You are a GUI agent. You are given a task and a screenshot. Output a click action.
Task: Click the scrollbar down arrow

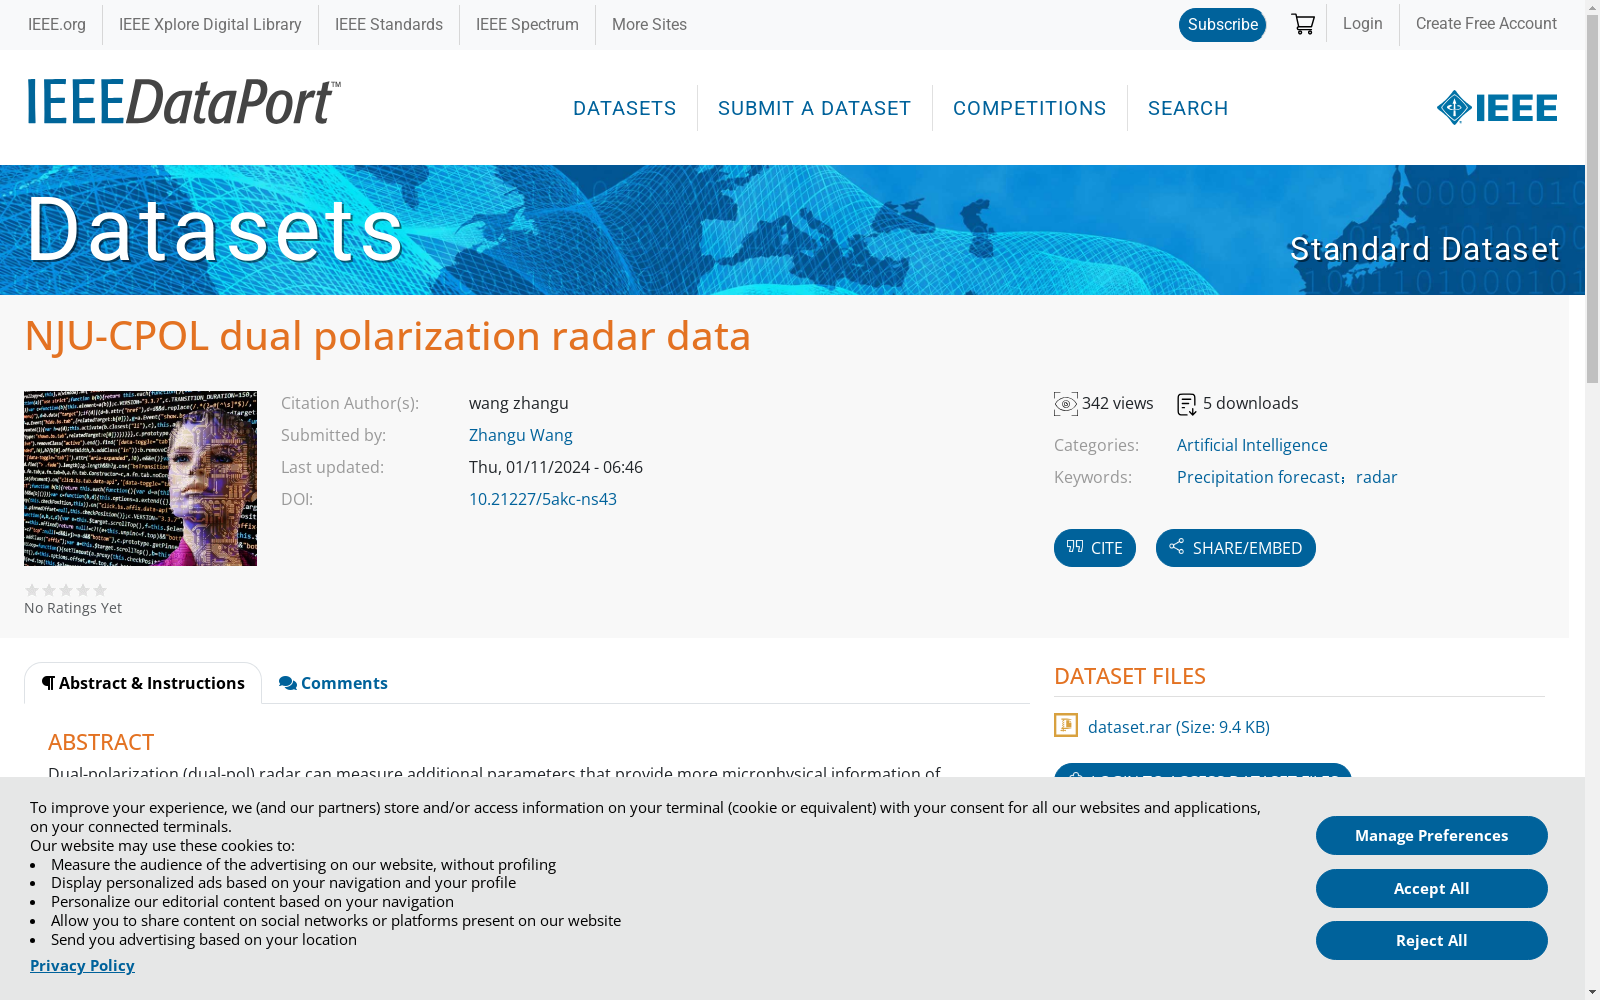tap(1592, 992)
